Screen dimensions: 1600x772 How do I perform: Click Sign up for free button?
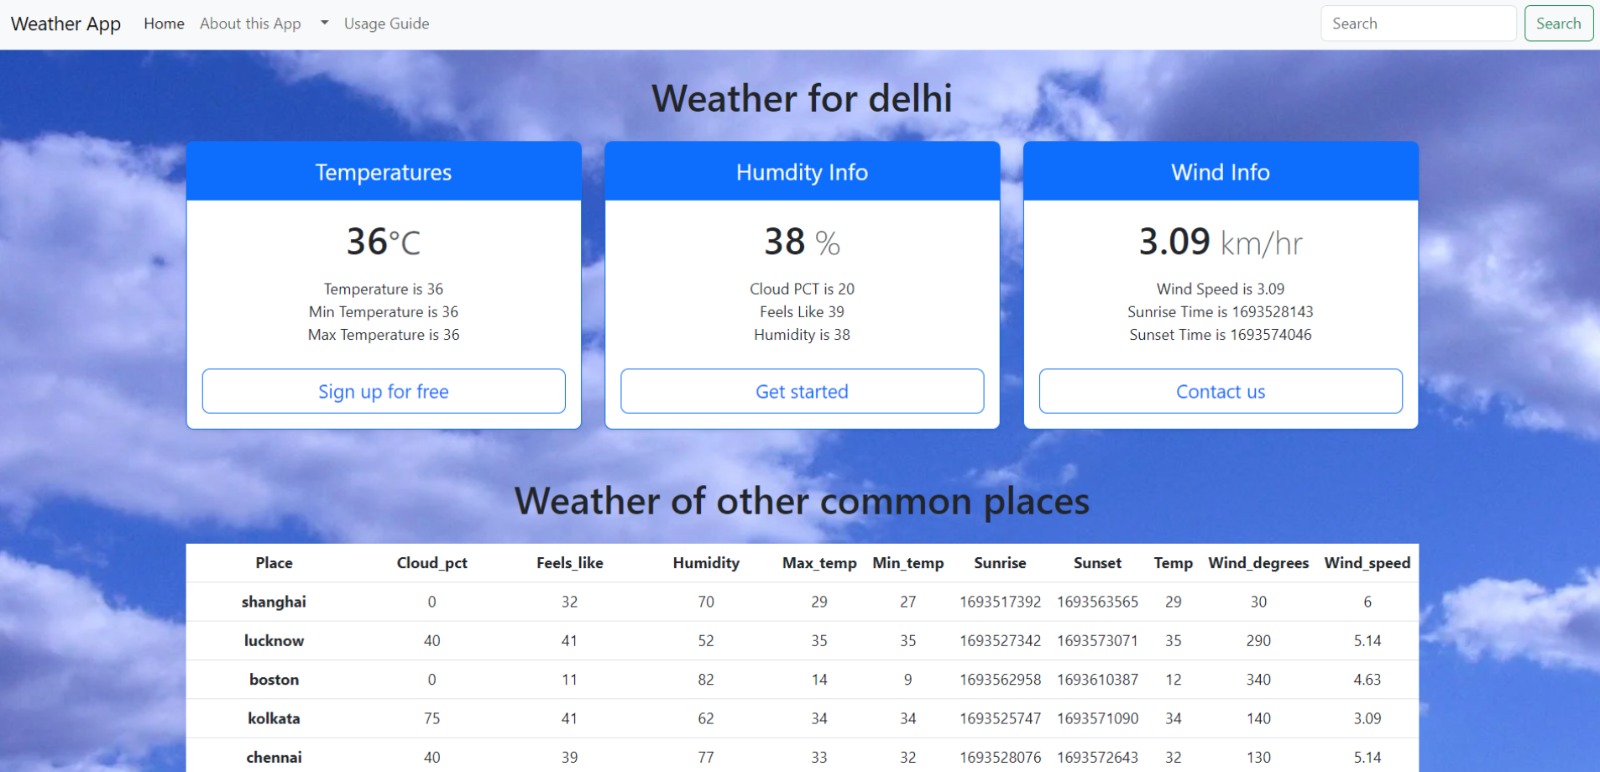click(383, 391)
